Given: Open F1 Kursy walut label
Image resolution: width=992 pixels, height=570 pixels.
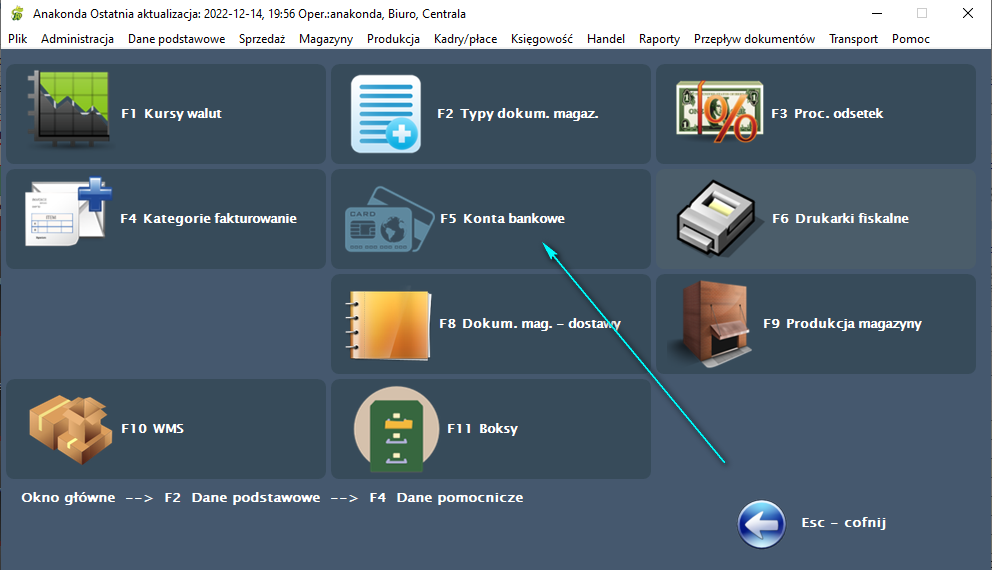Looking at the screenshot, I should pyautogui.click(x=171, y=114).
